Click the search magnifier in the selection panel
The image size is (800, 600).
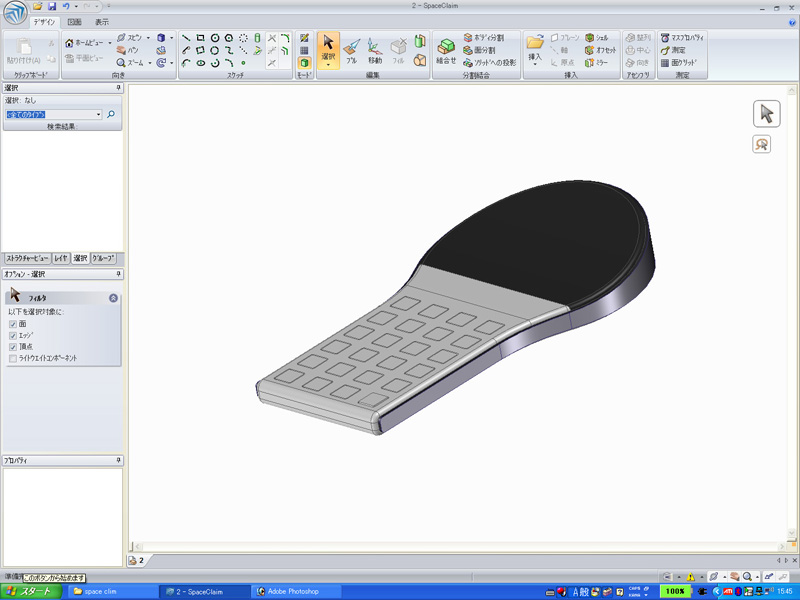click(111, 115)
